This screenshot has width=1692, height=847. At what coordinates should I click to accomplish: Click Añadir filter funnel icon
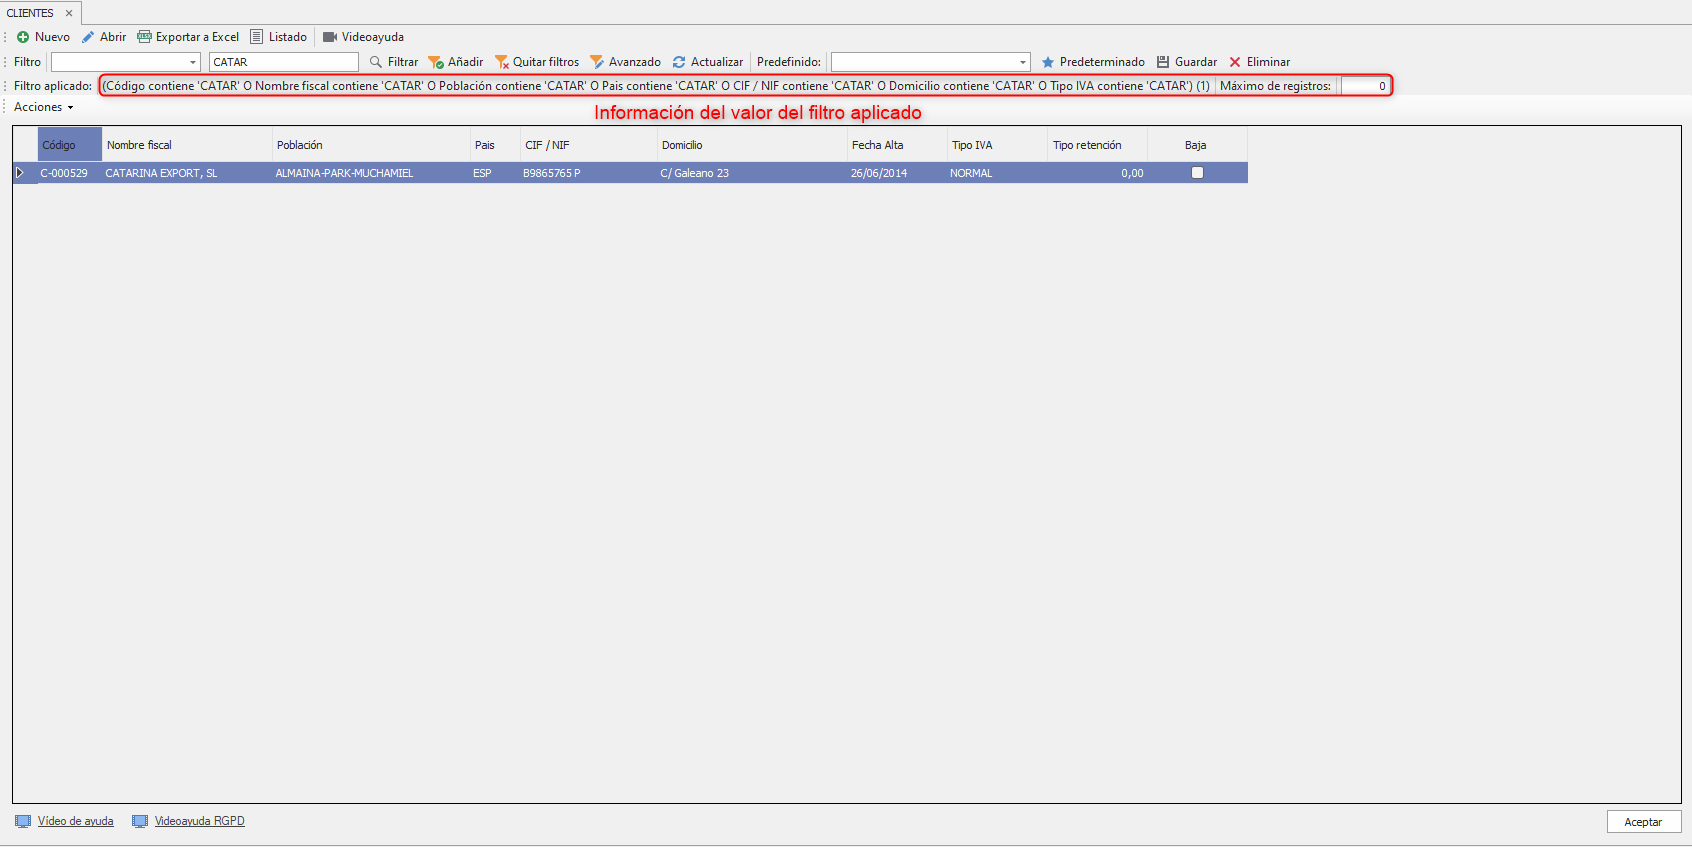point(436,62)
